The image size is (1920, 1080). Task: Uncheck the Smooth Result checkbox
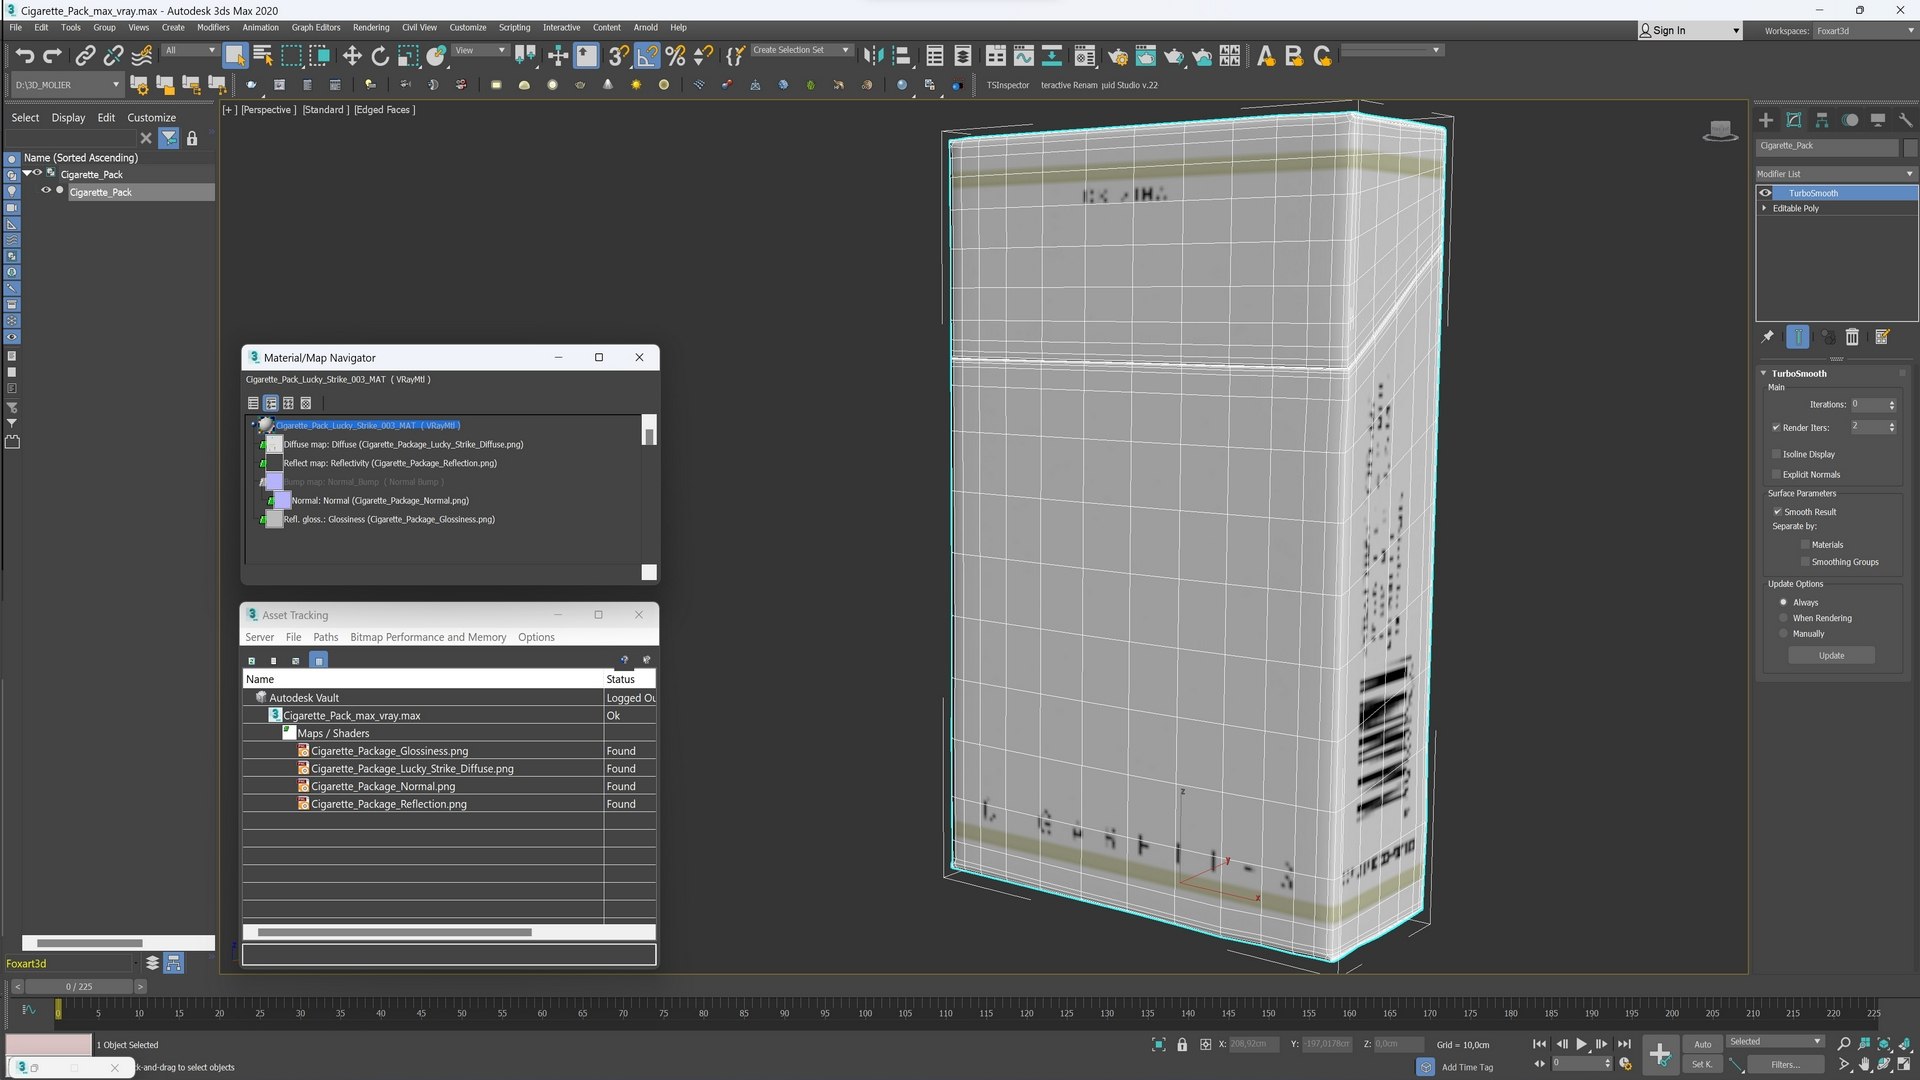click(x=1777, y=512)
